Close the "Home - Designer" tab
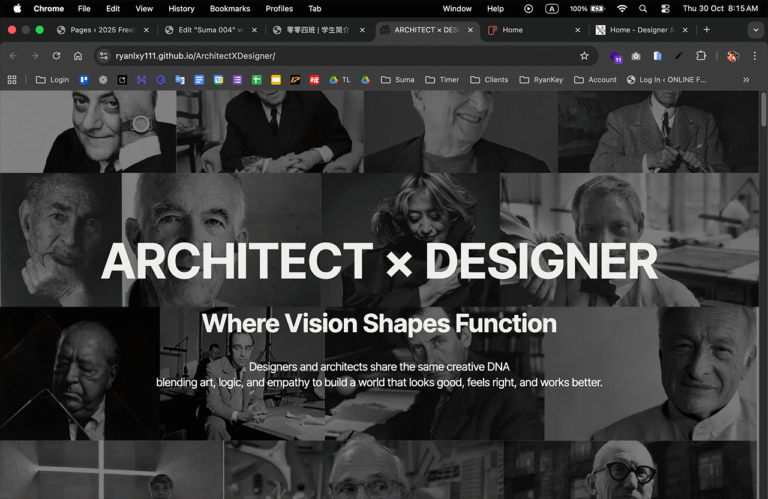 pyautogui.click(x=687, y=30)
